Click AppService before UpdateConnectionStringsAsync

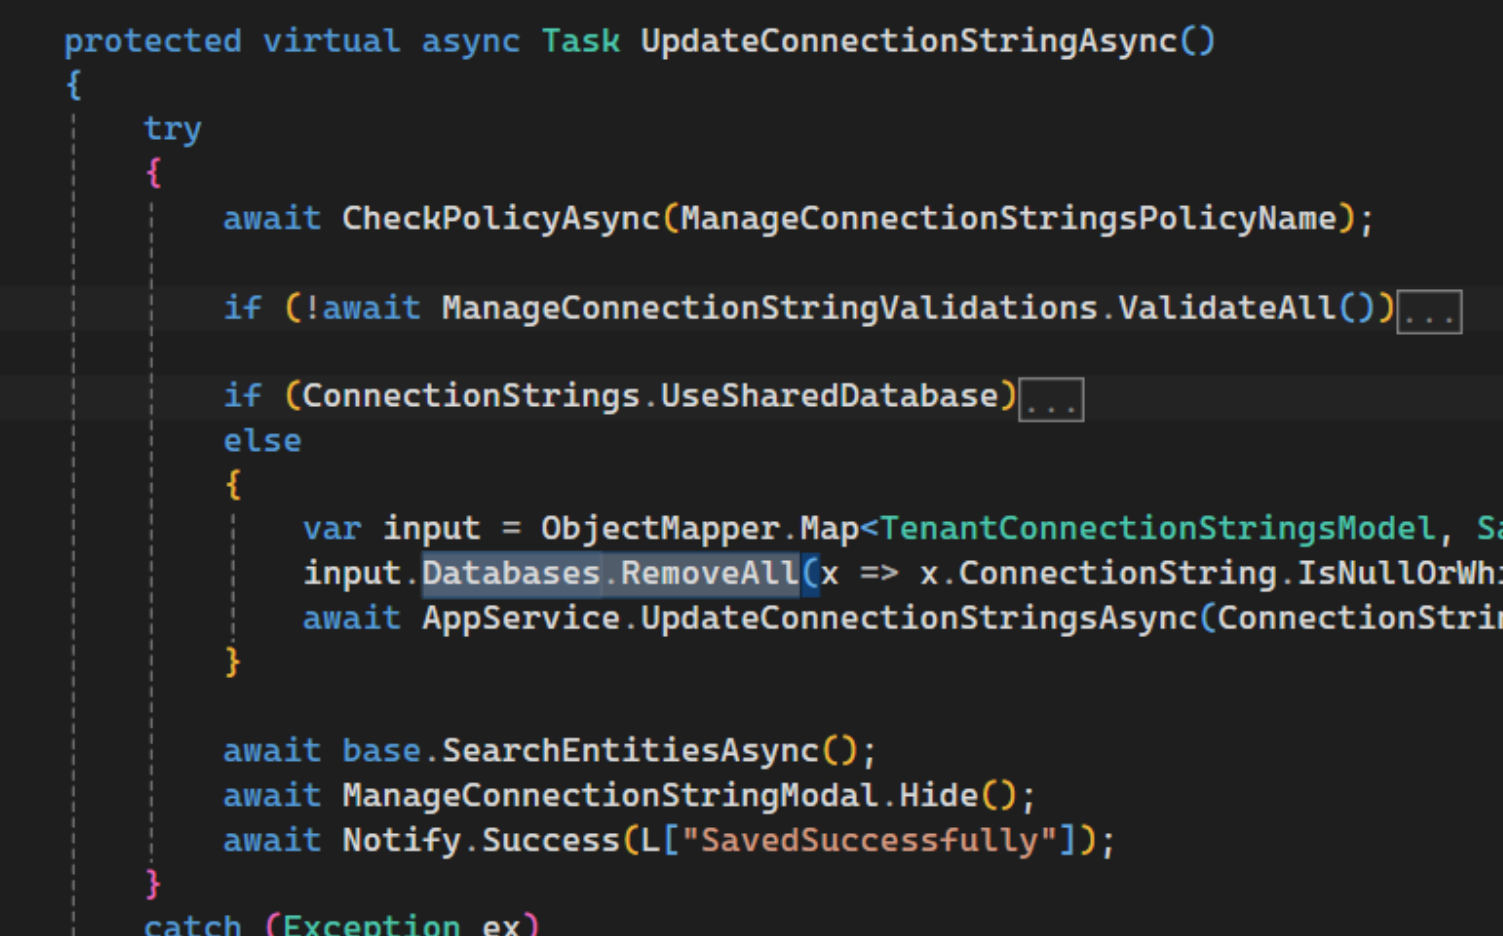[x=520, y=618]
